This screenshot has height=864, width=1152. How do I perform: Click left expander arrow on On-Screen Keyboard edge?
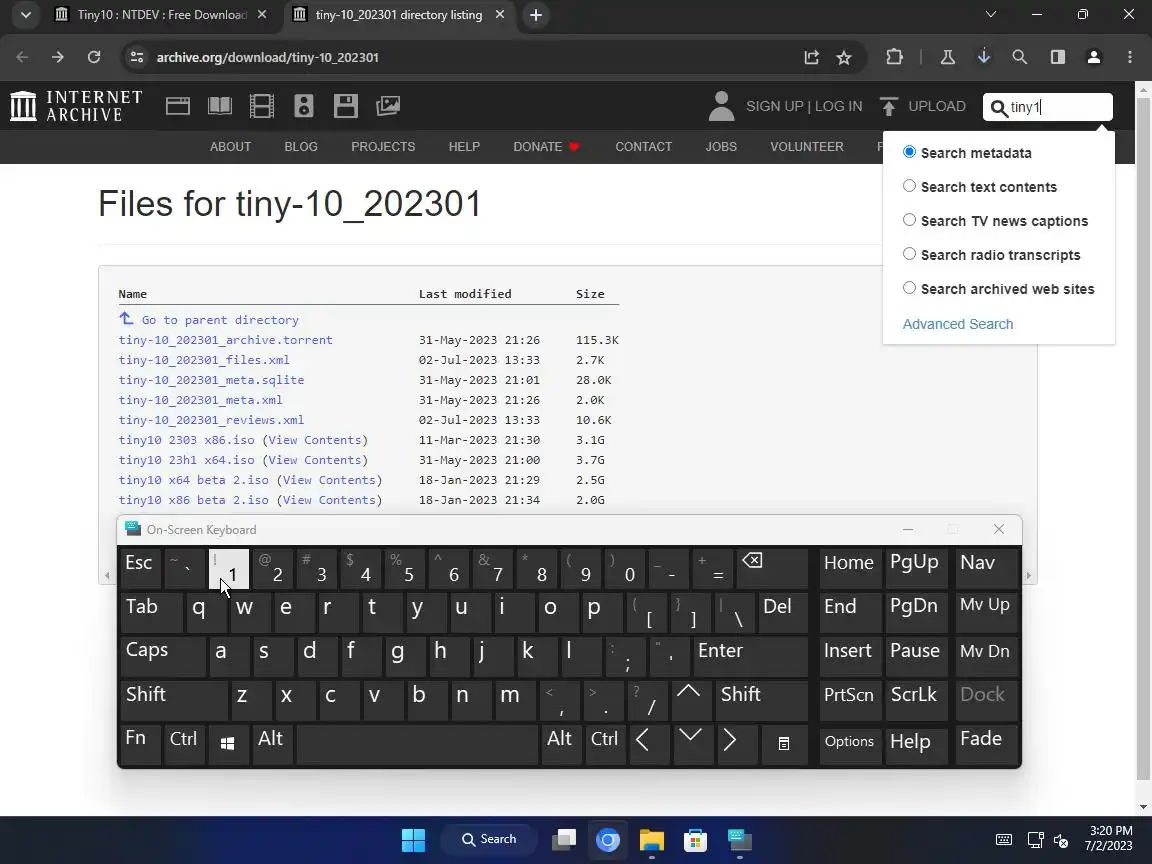pos(108,575)
